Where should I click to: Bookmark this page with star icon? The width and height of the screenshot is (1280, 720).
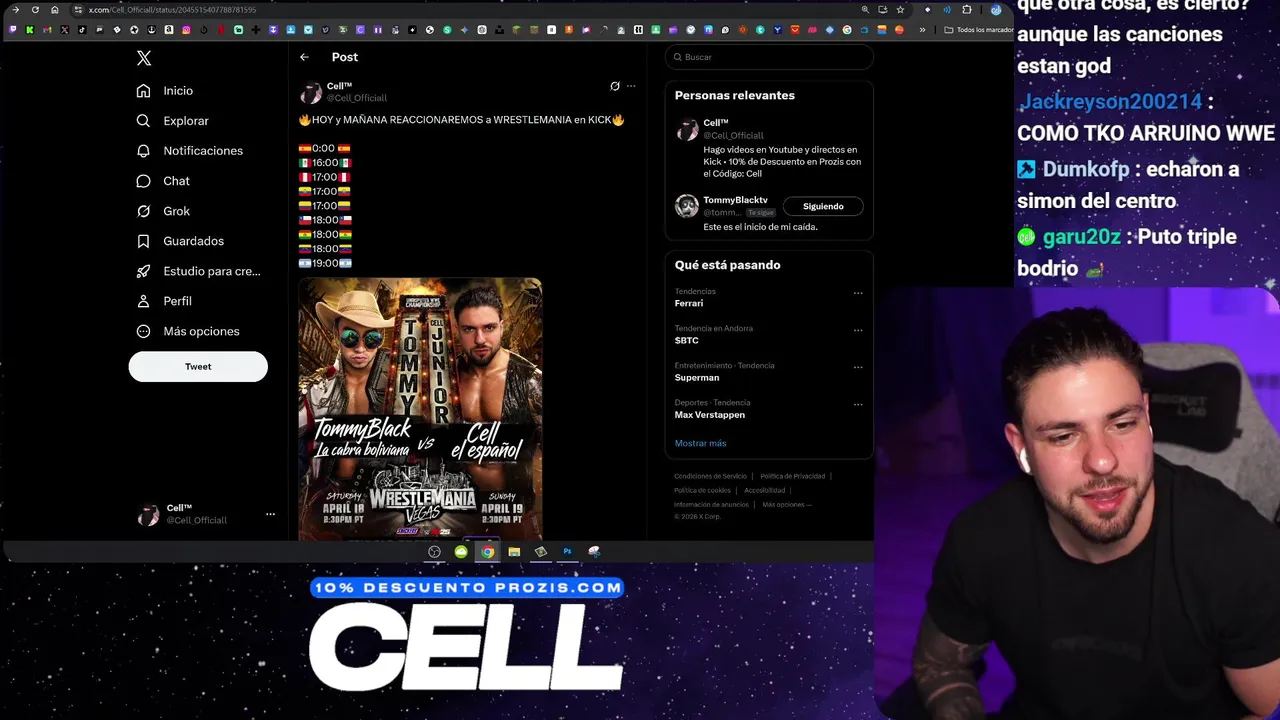pos(900,10)
